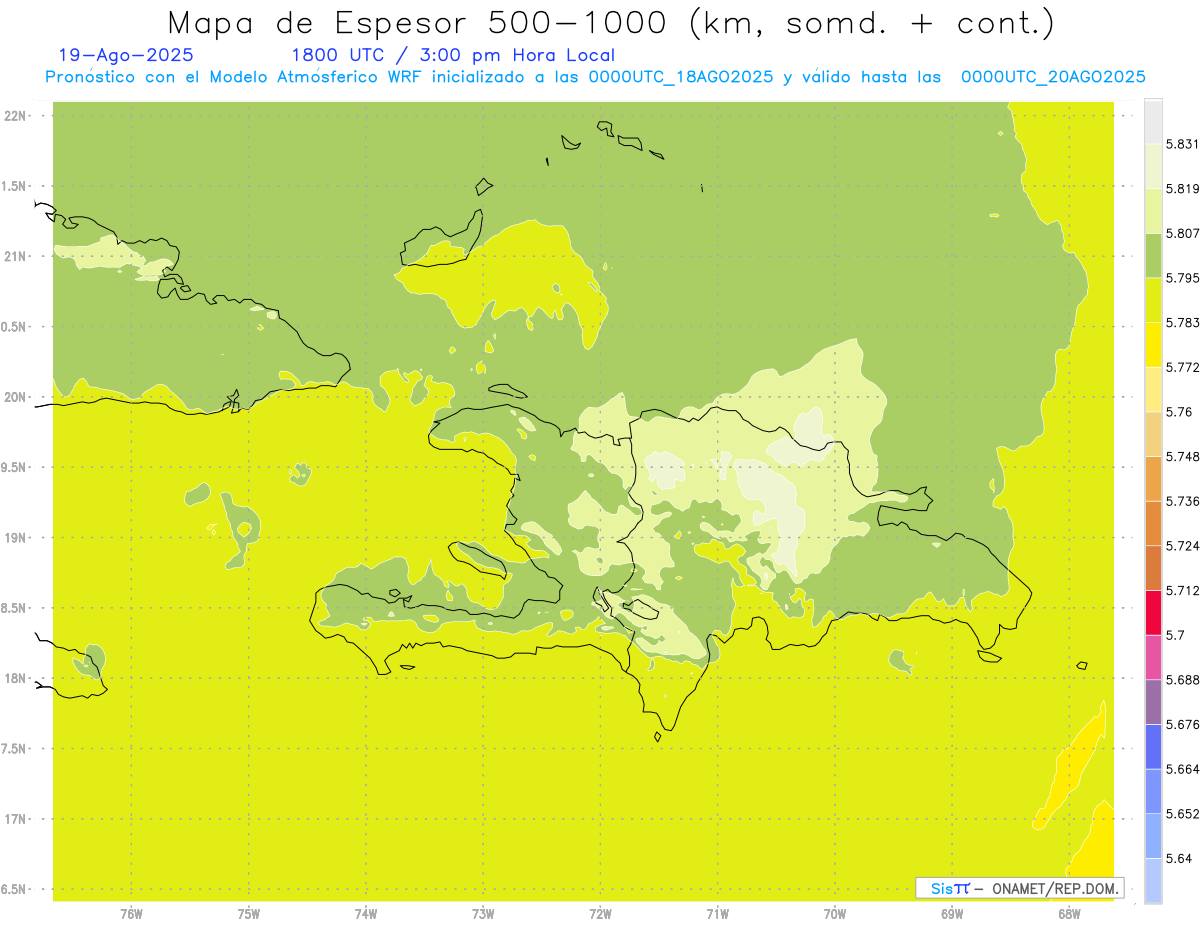The width and height of the screenshot is (1200, 927).
Task: Click the colorbar value "5.676"
Action: tap(1182, 725)
